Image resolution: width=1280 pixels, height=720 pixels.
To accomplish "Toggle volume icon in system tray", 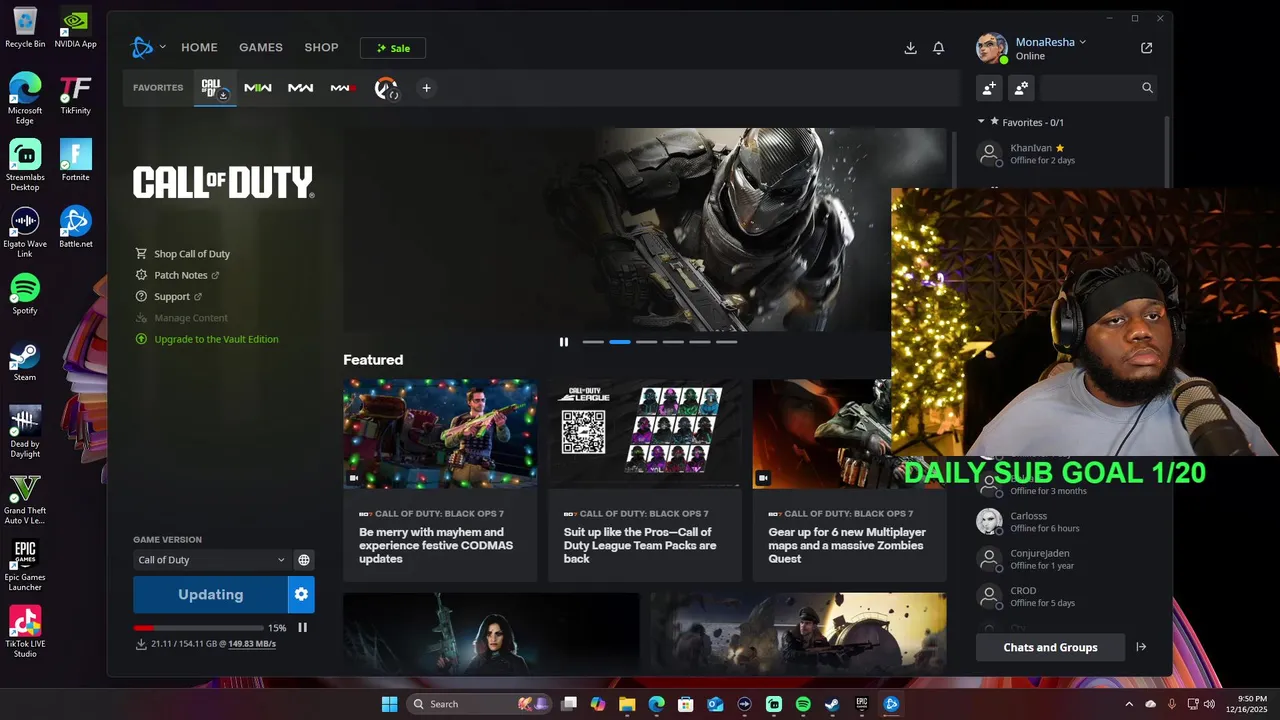I will coord(1209,704).
